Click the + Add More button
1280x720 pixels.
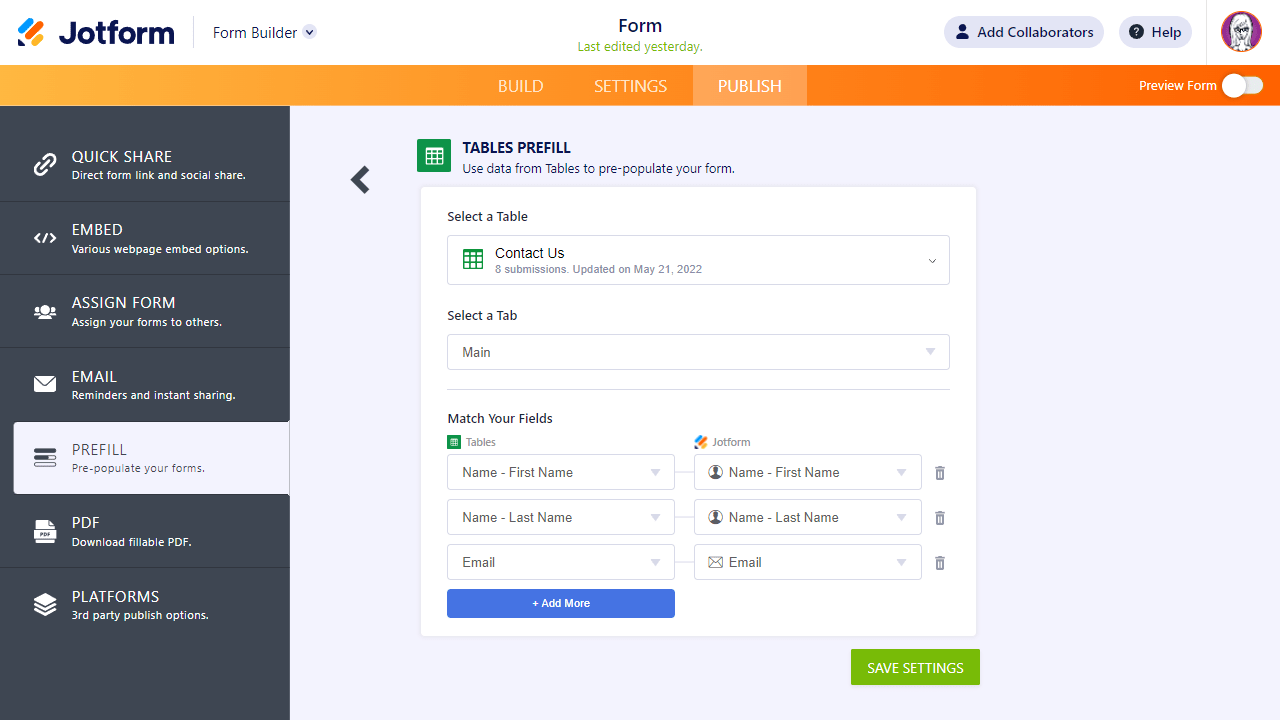tap(560, 603)
